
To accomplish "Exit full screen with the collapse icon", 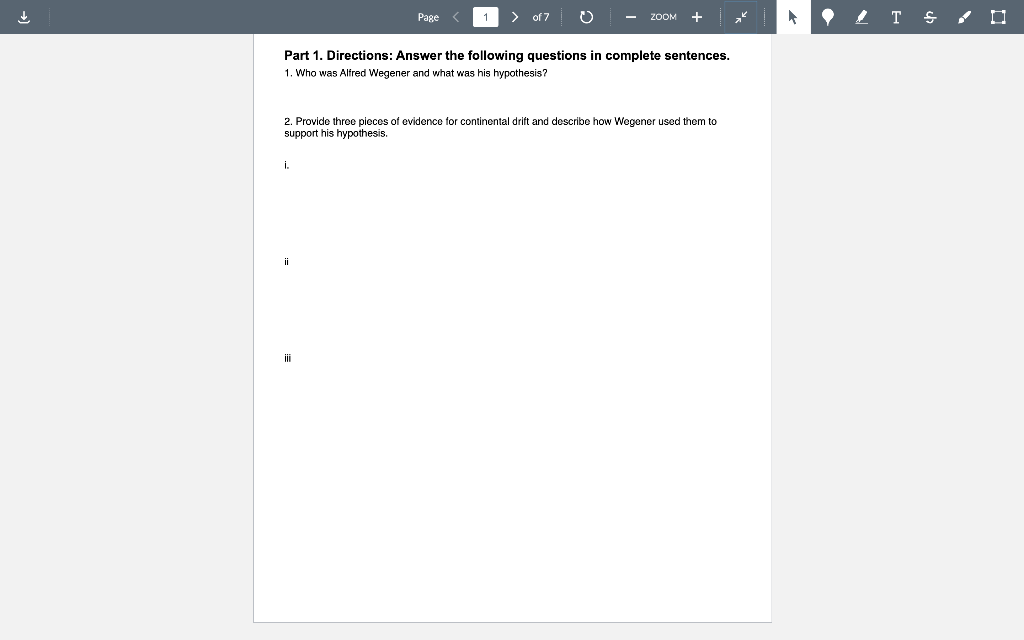I will [x=741, y=17].
